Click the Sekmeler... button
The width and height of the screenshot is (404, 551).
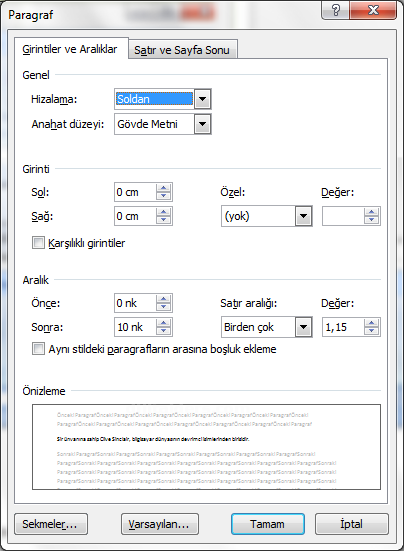click(x=51, y=524)
